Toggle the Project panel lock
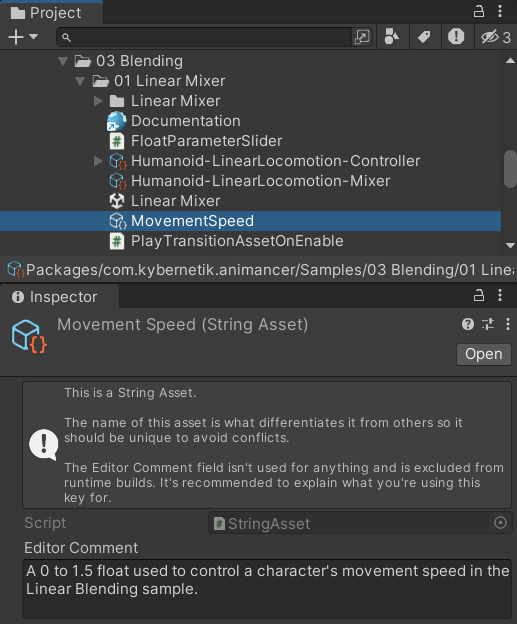517x624 pixels. (479, 12)
